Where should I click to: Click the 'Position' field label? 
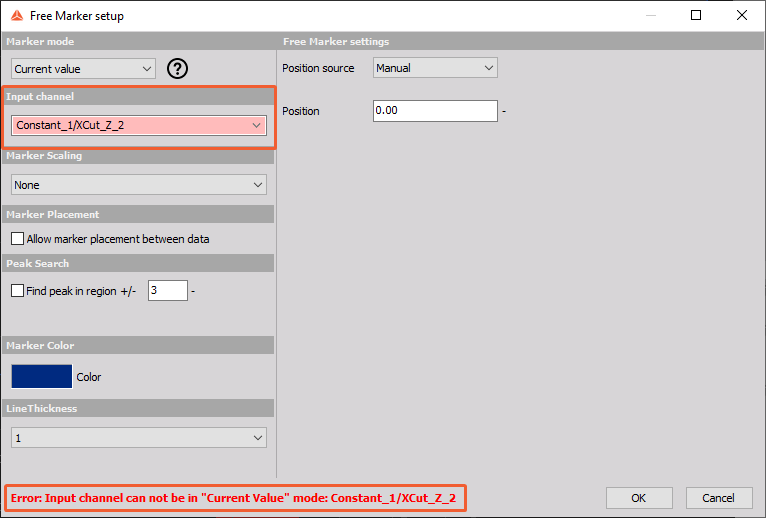301,111
